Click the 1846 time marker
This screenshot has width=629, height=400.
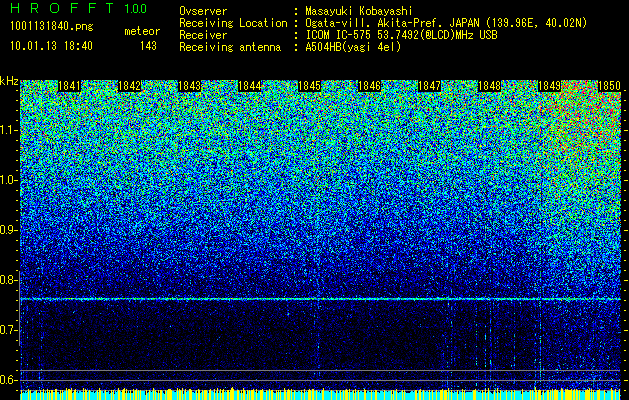tap(369, 86)
